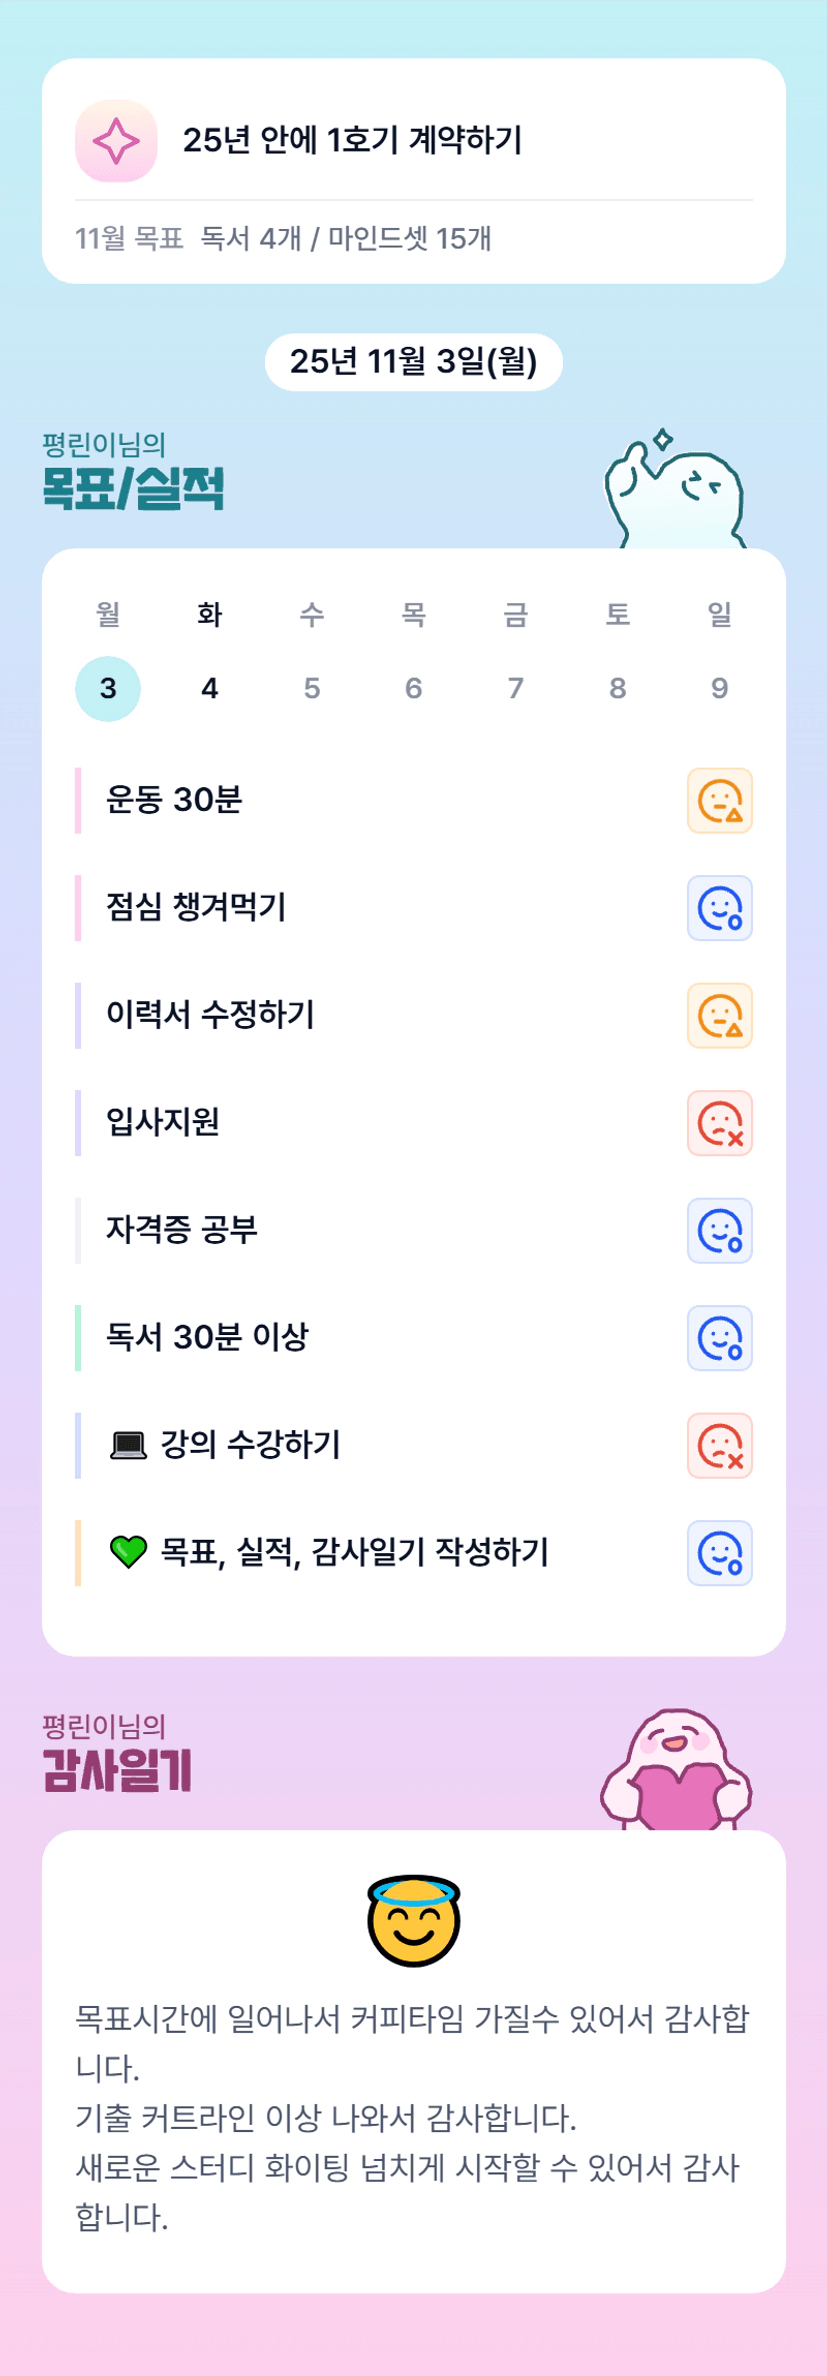The image size is (827, 2376).
Task: Open the 25년 11월 3일(월) date pill
Action: (413, 362)
